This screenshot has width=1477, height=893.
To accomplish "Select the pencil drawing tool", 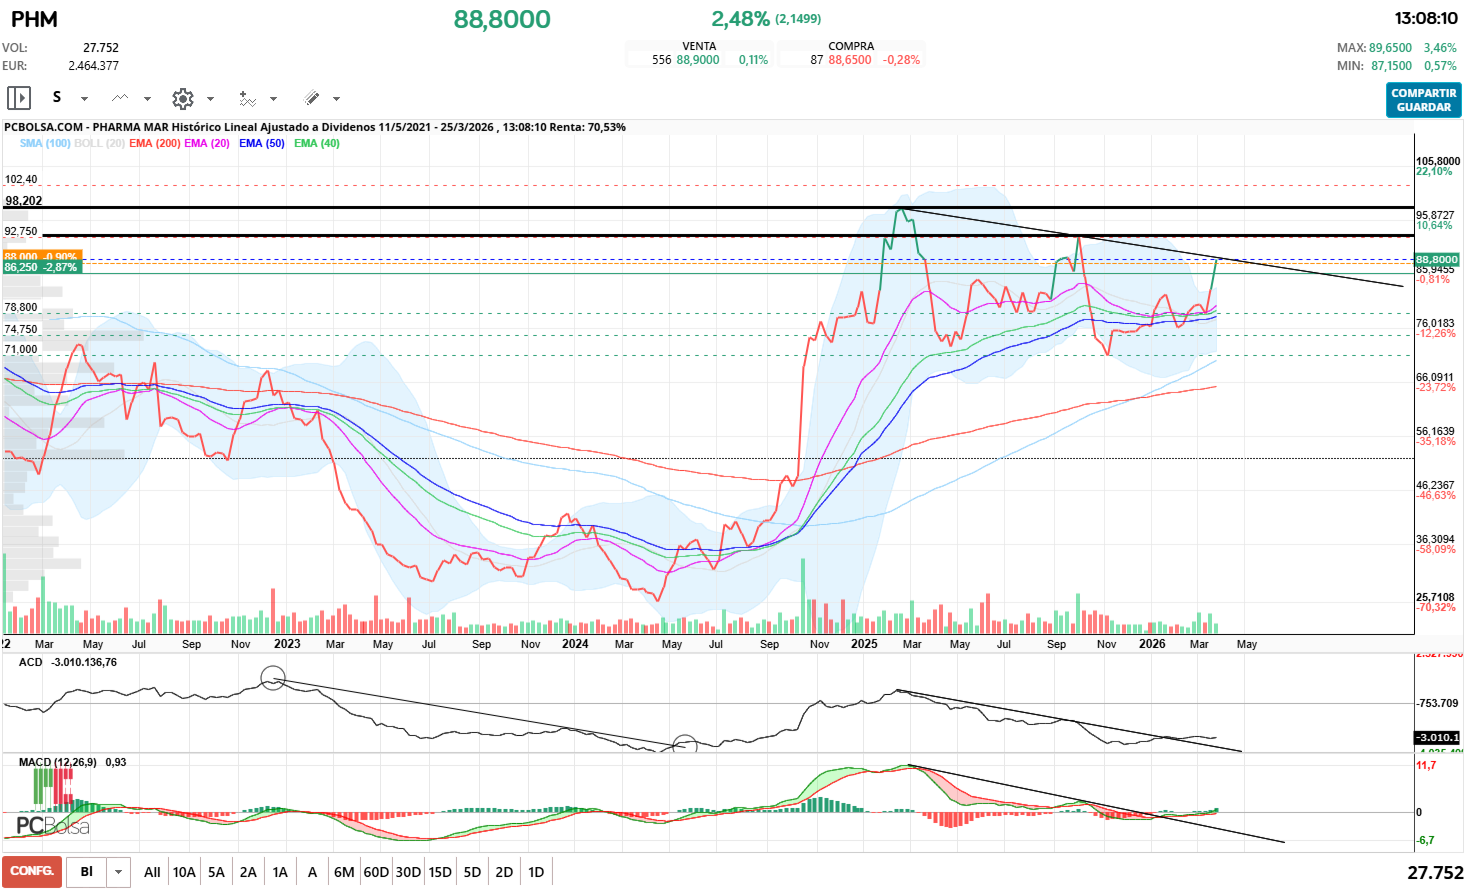I will [311, 98].
